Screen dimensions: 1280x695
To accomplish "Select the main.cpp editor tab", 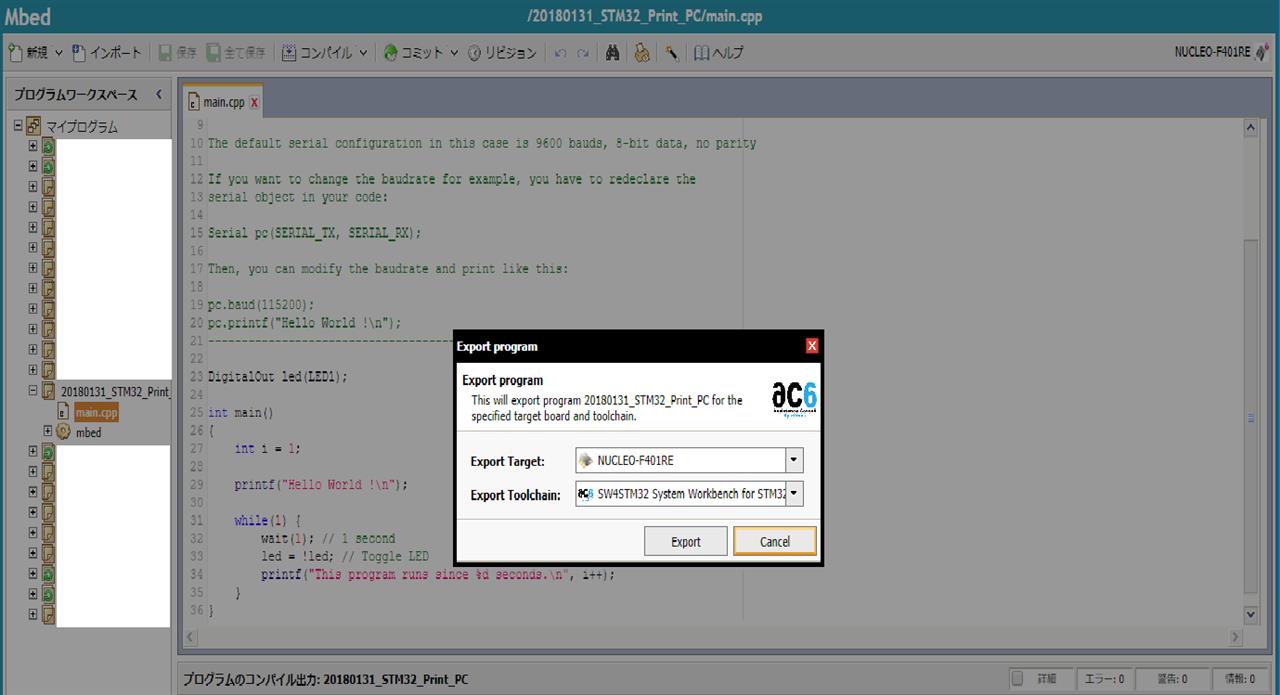I will tap(223, 102).
